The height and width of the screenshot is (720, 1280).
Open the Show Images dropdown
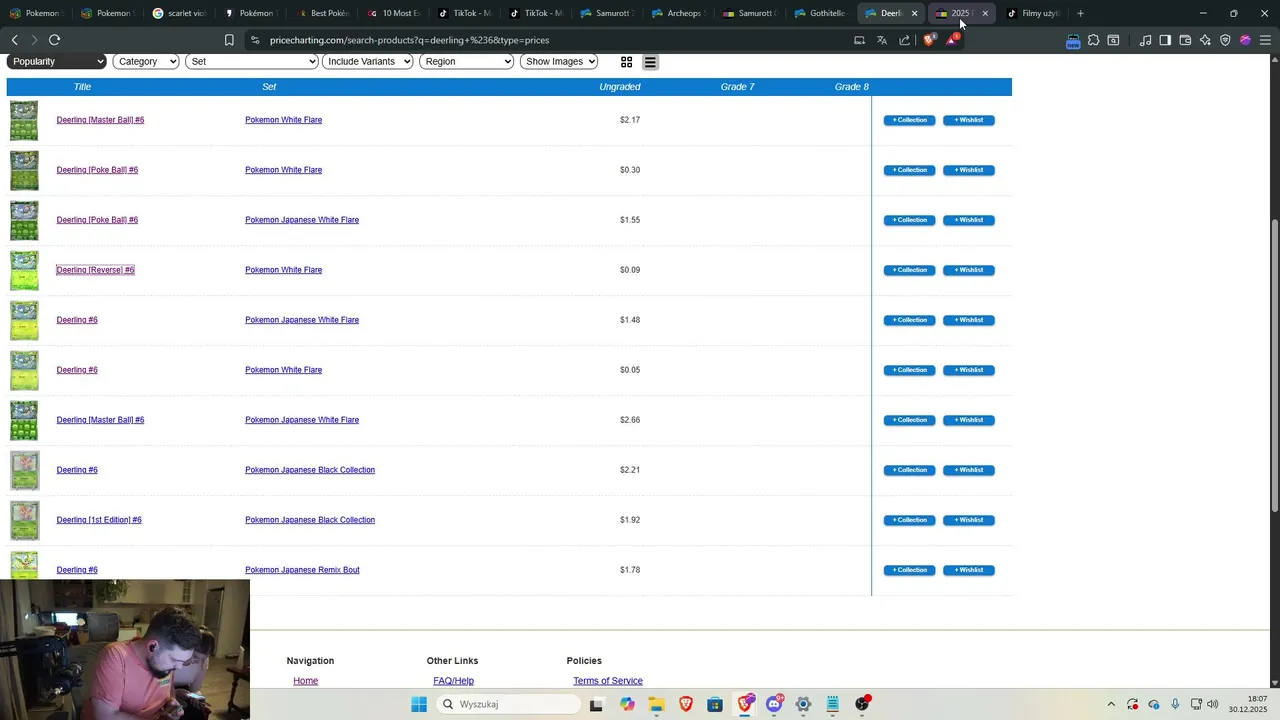[x=559, y=61]
